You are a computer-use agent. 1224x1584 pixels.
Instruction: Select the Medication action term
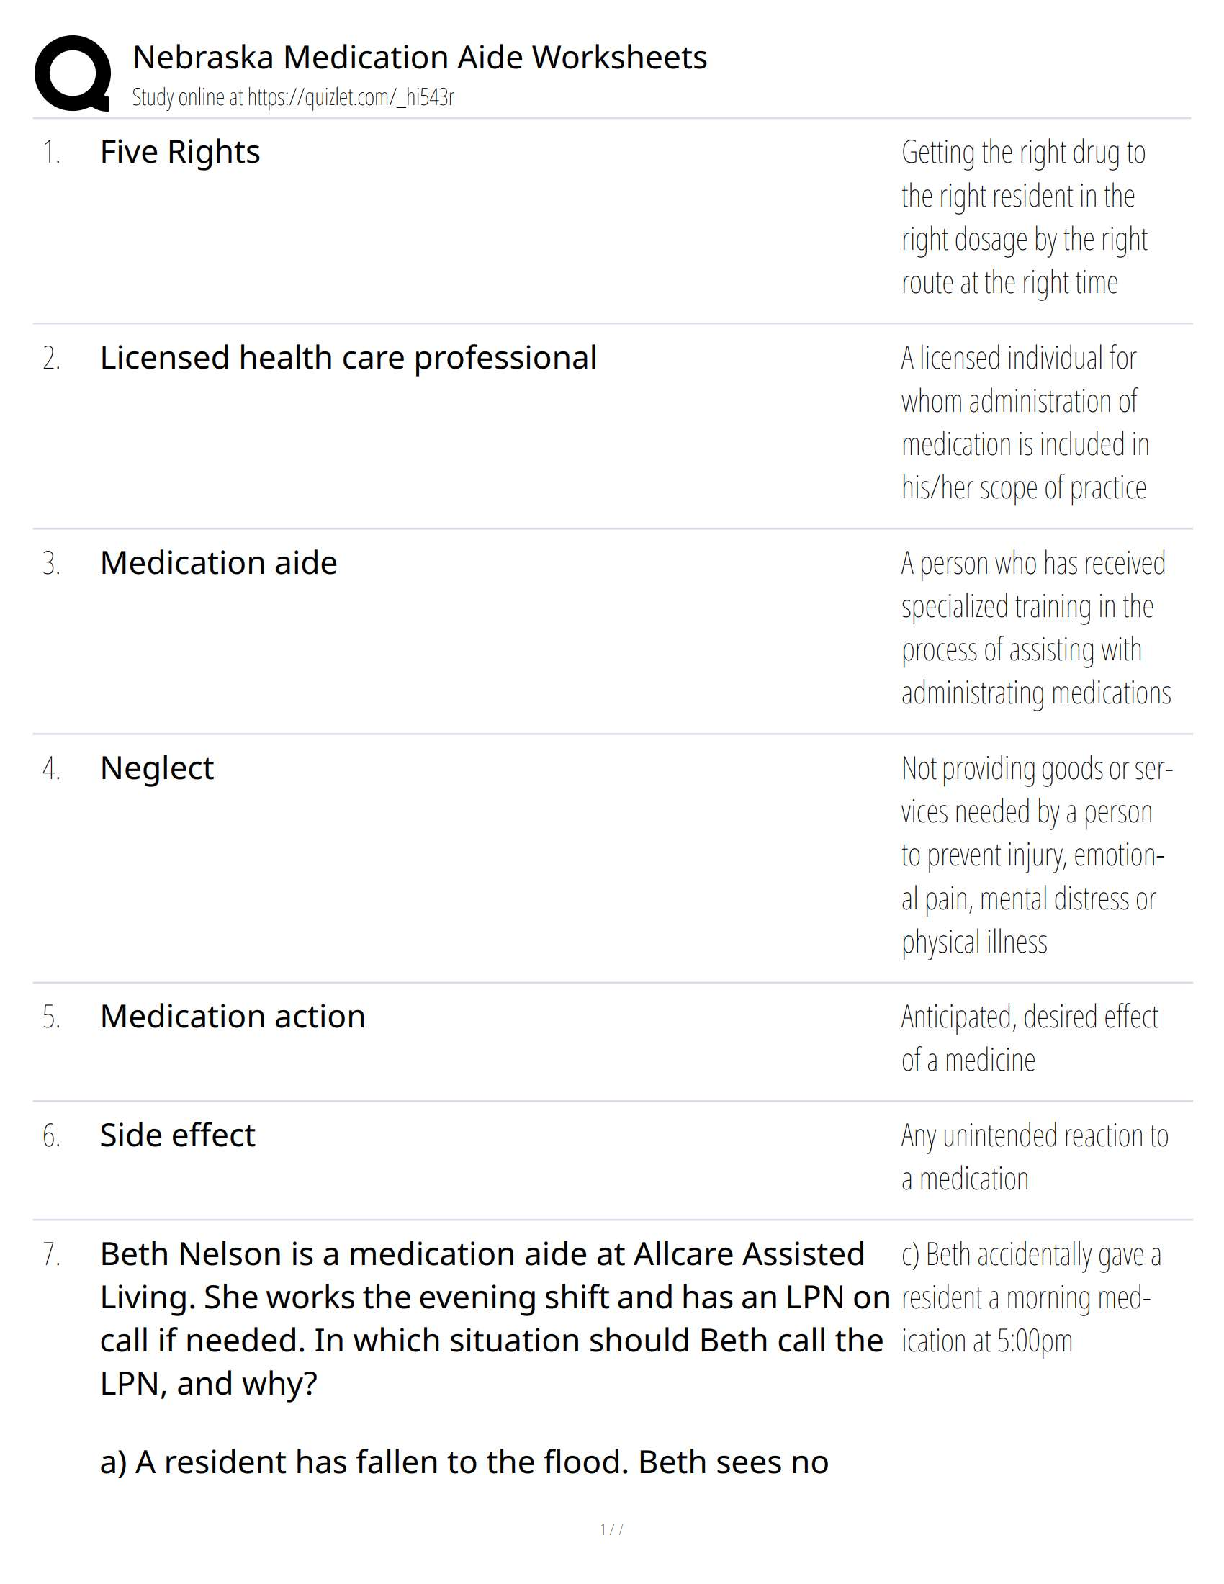[x=233, y=1016]
